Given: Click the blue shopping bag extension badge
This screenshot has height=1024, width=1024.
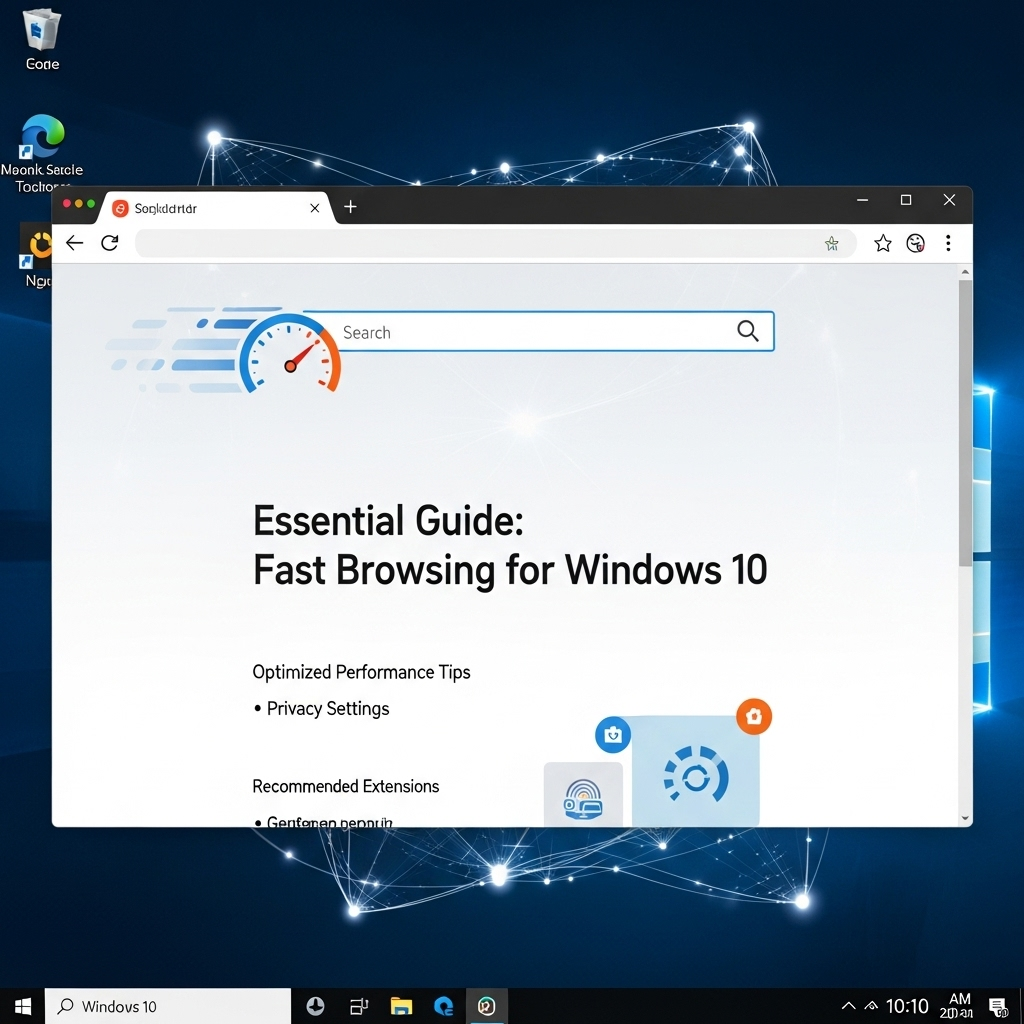Looking at the screenshot, I should click(613, 735).
